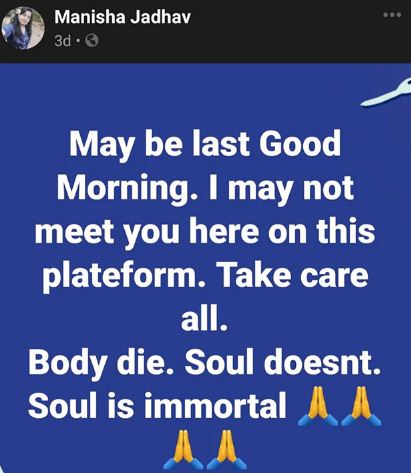Click the bottom-row right praying hands emoji
Screen dimensions: 411x473
pos(227,450)
